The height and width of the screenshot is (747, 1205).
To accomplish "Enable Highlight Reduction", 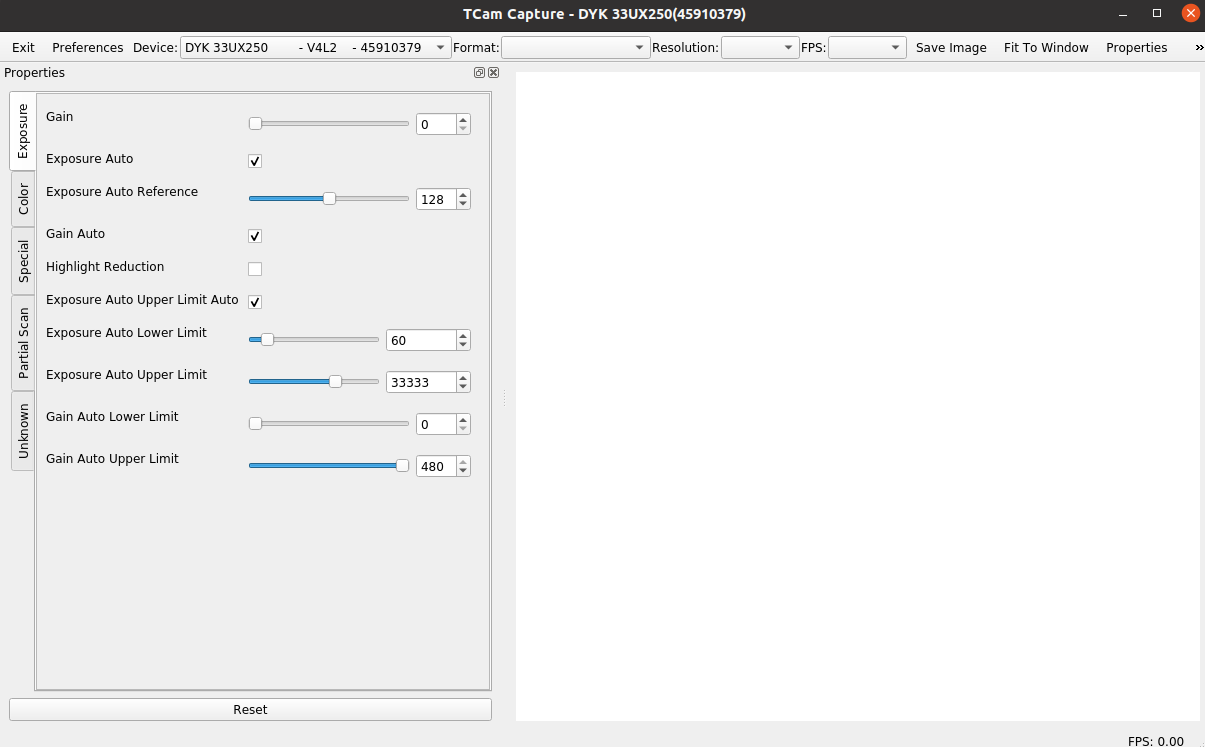I will point(255,268).
